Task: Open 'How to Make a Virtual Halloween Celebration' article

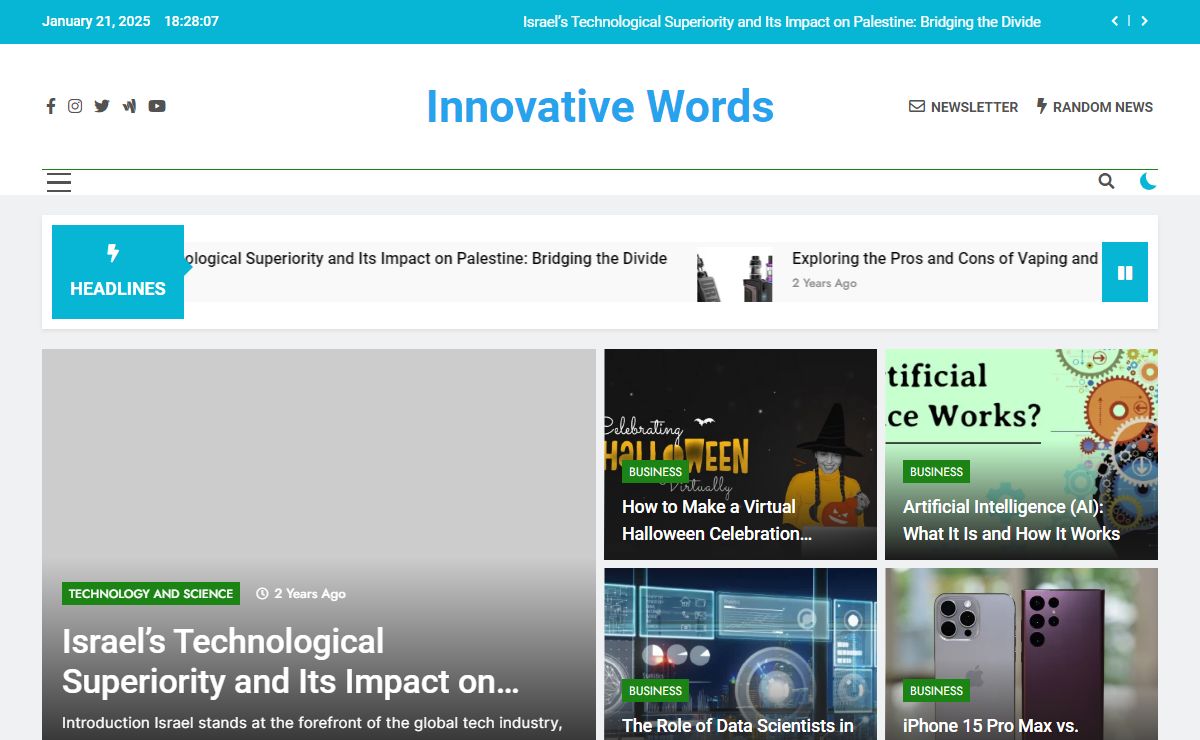Action: pos(717,520)
